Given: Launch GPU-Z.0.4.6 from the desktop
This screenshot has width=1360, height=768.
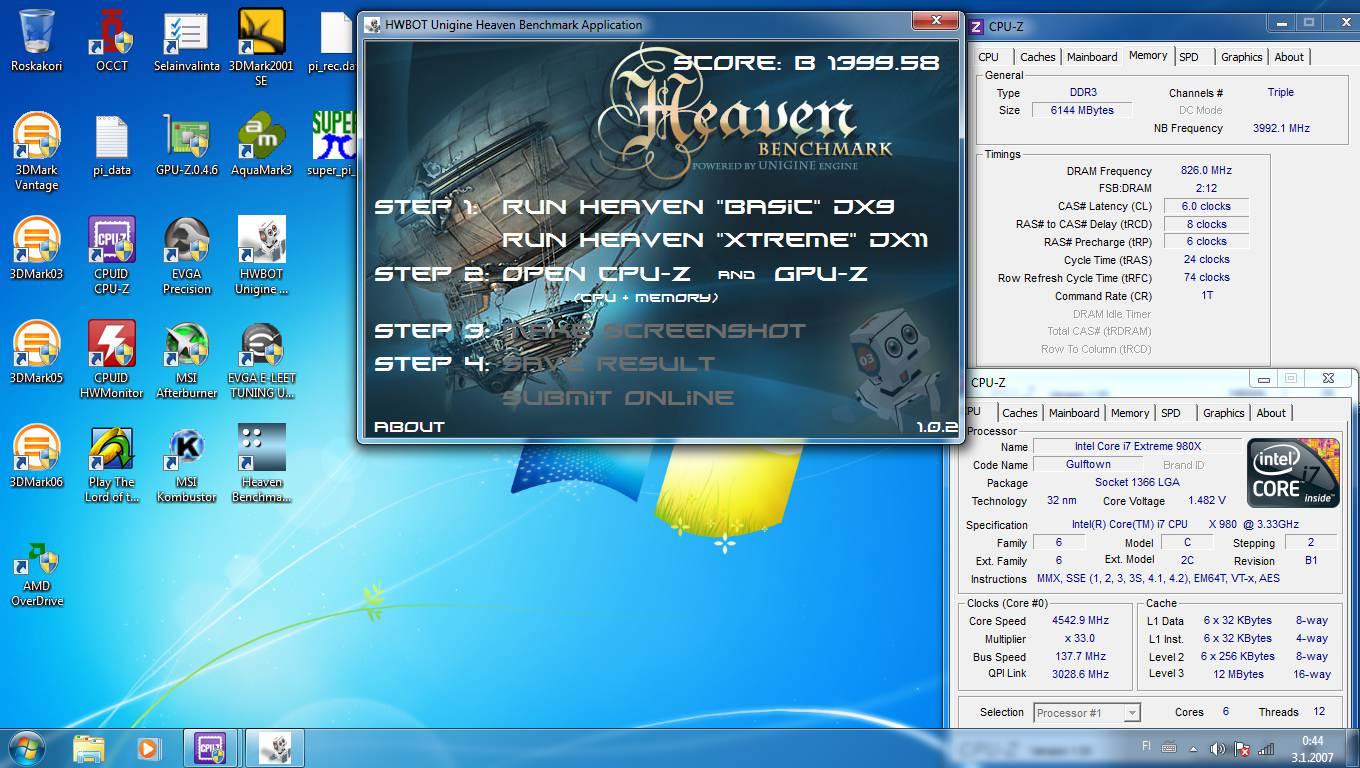Looking at the screenshot, I should (187, 144).
